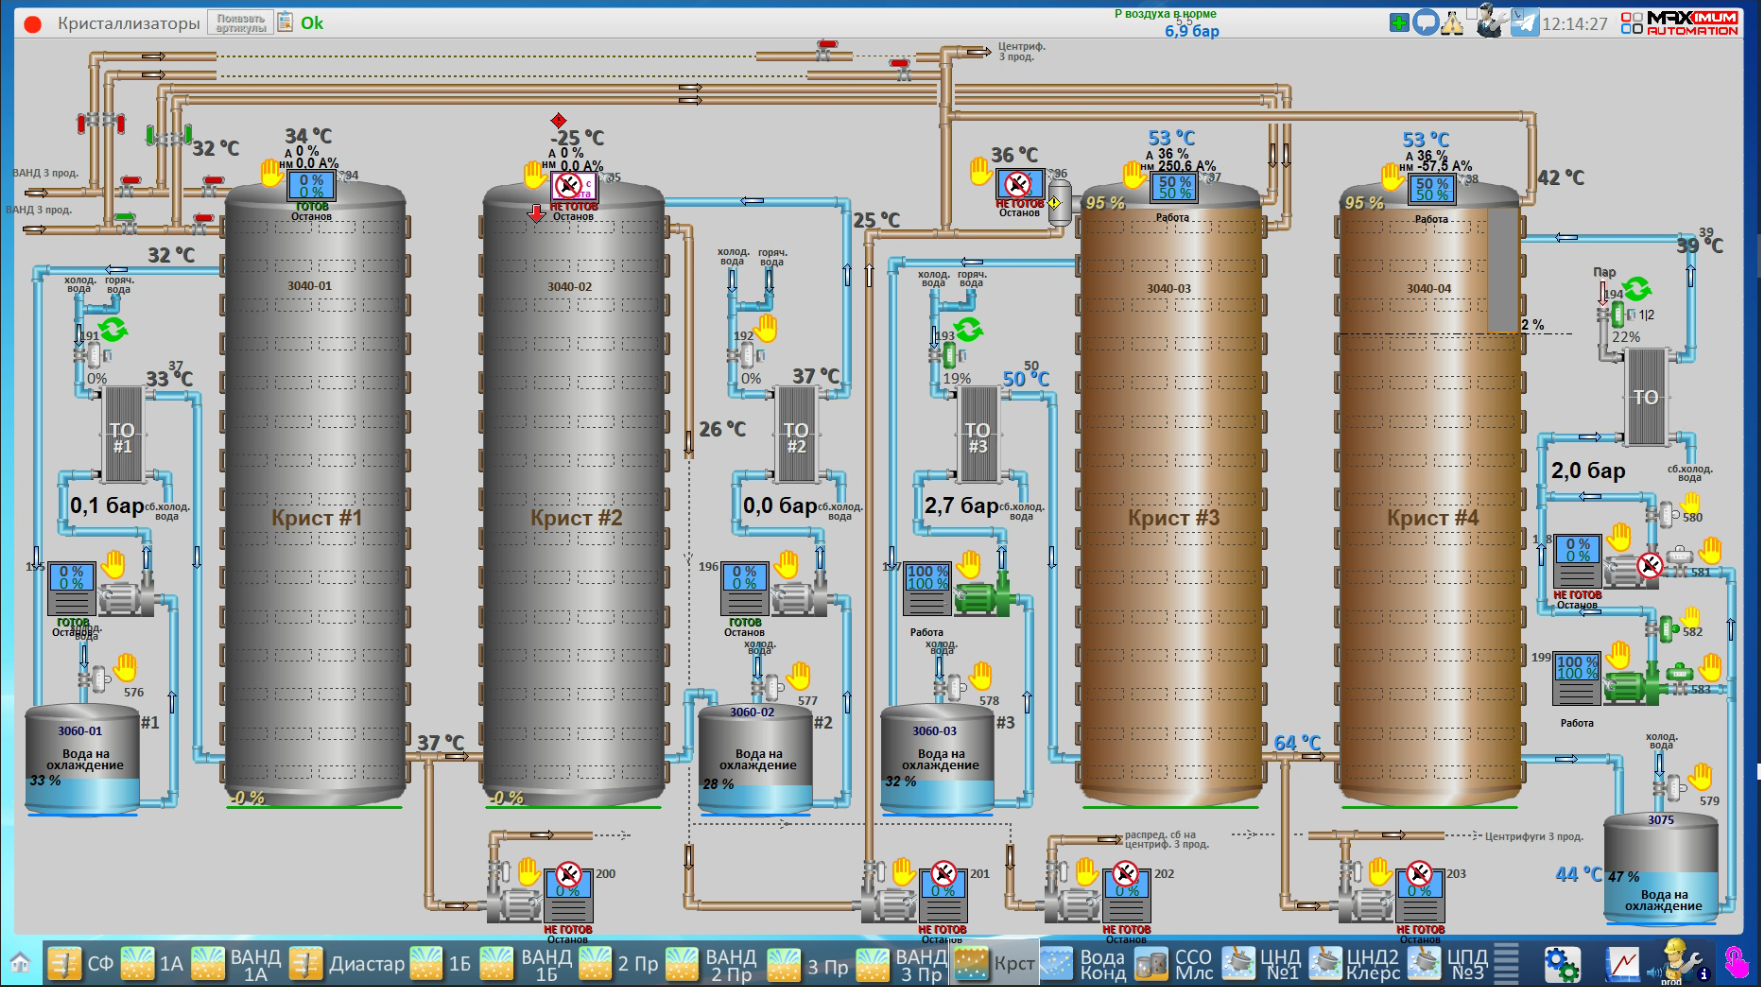The width and height of the screenshot is (1761, 987).
Task: Select pump 200 control panel
Action: point(568,894)
